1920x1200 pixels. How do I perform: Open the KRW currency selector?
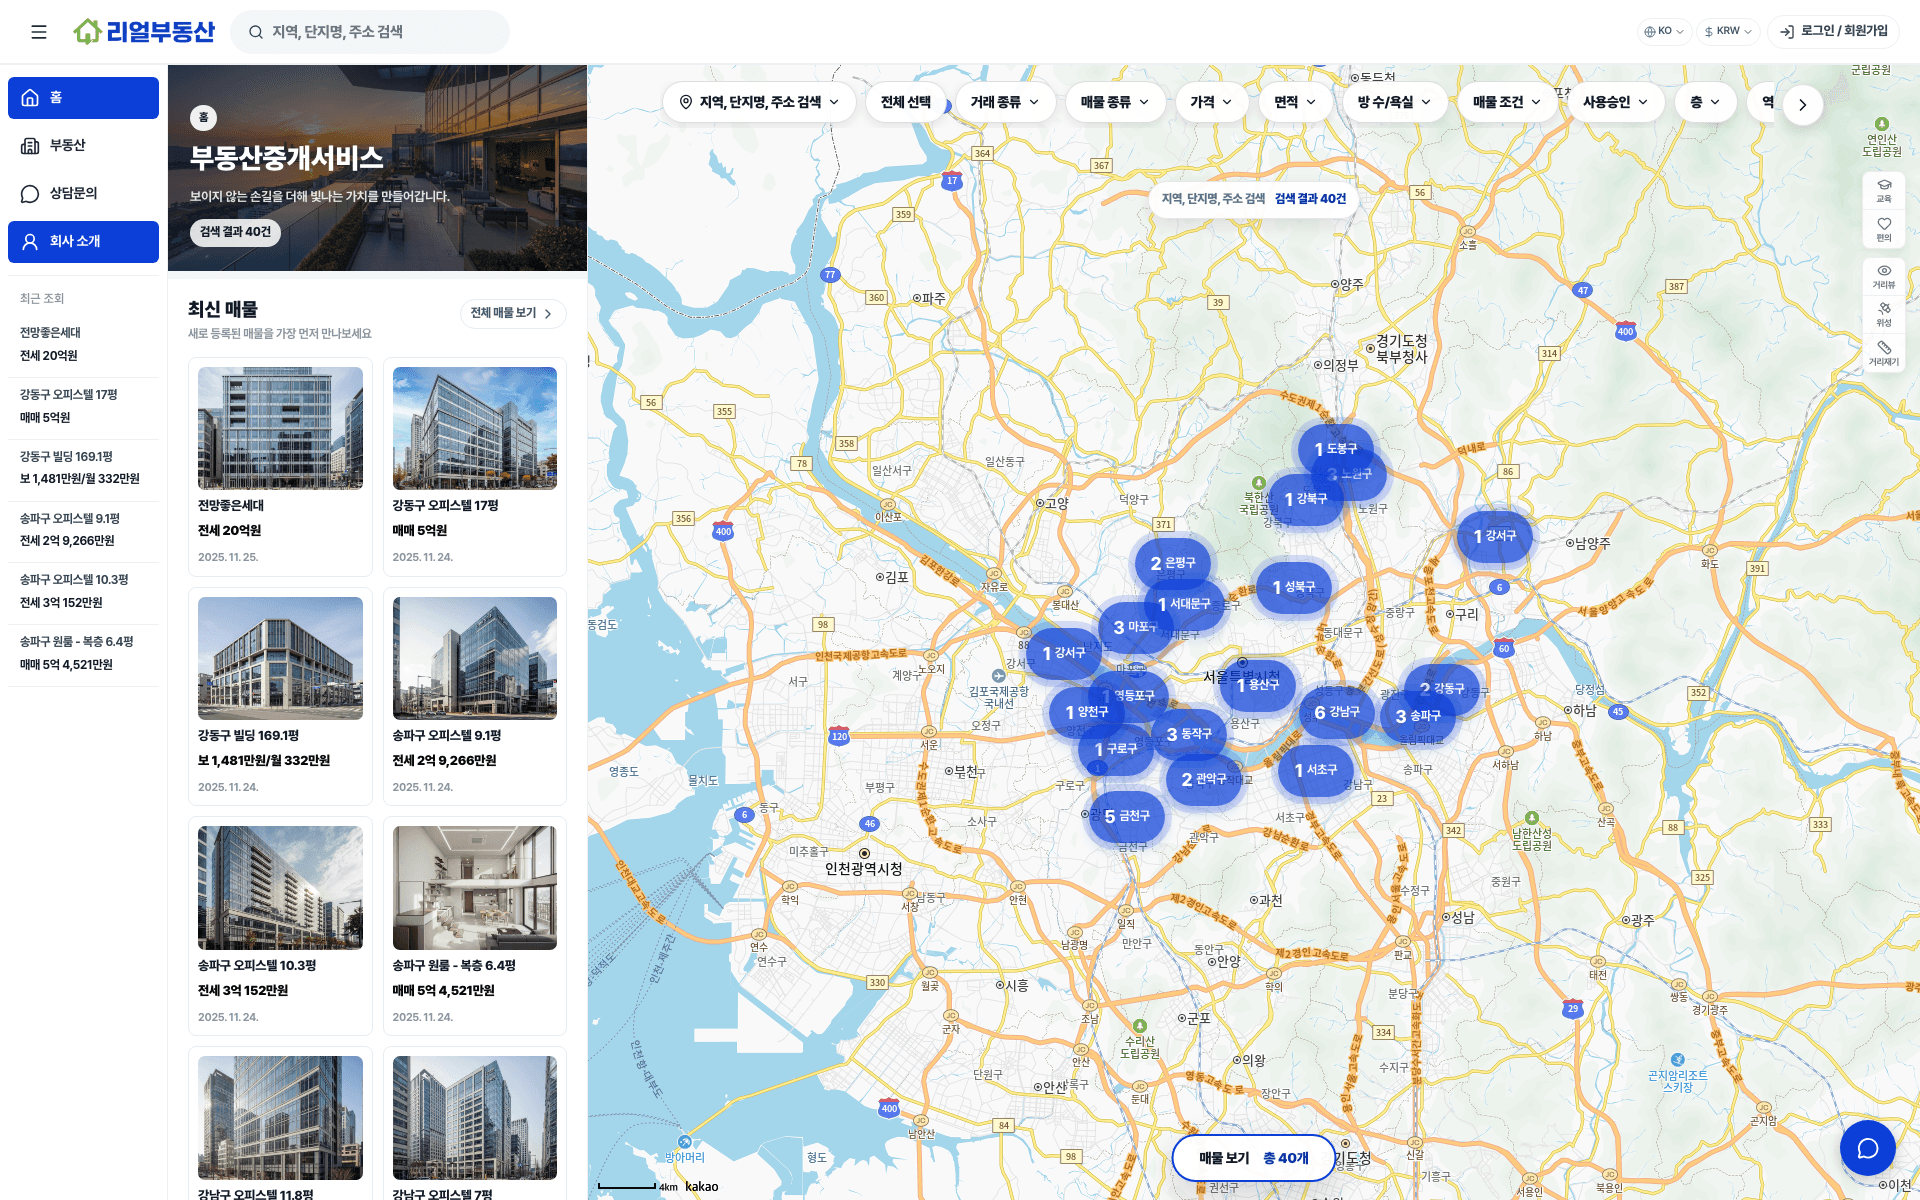coord(1728,32)
